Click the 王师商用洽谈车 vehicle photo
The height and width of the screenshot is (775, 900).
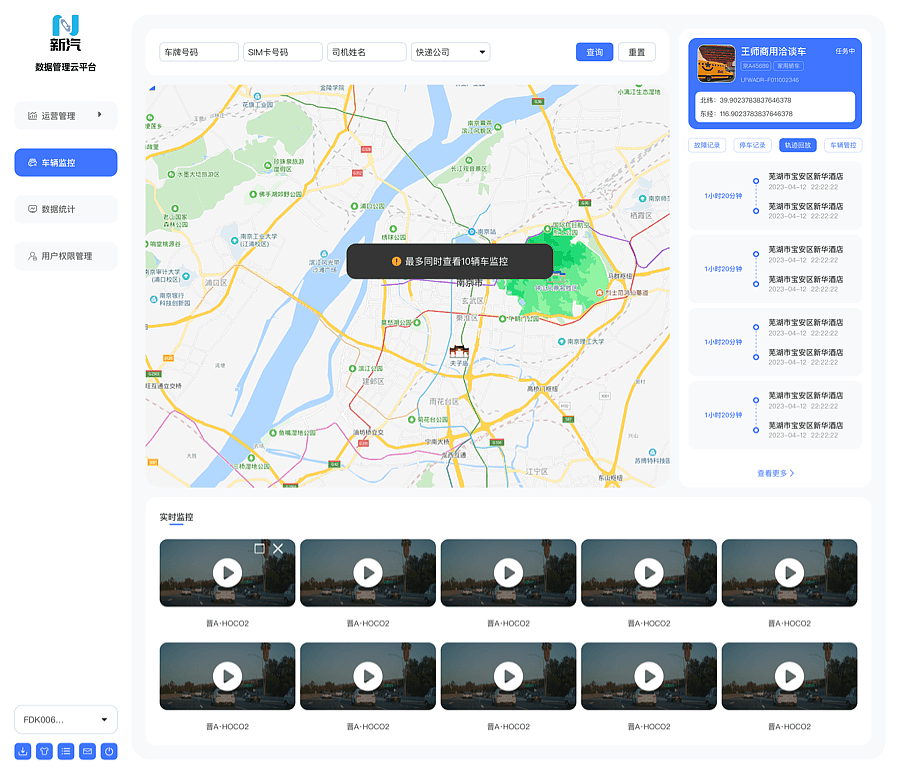point(716,63)
